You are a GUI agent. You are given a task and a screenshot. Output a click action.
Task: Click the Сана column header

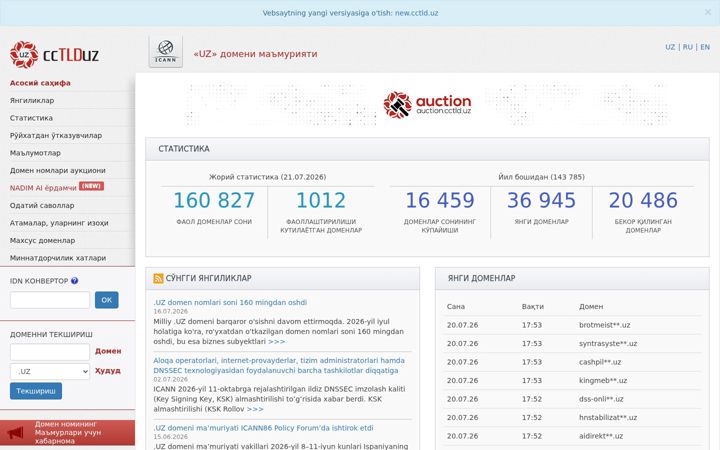[456, 306]
